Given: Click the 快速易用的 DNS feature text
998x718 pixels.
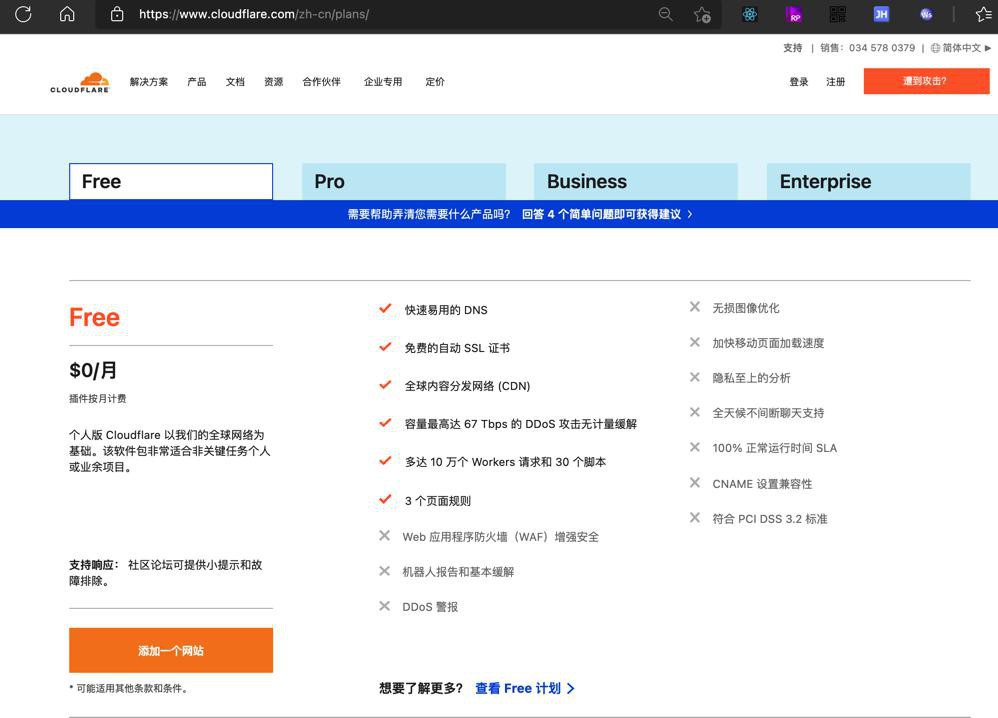Looking at the screenshot, I should tap(446, 310).
